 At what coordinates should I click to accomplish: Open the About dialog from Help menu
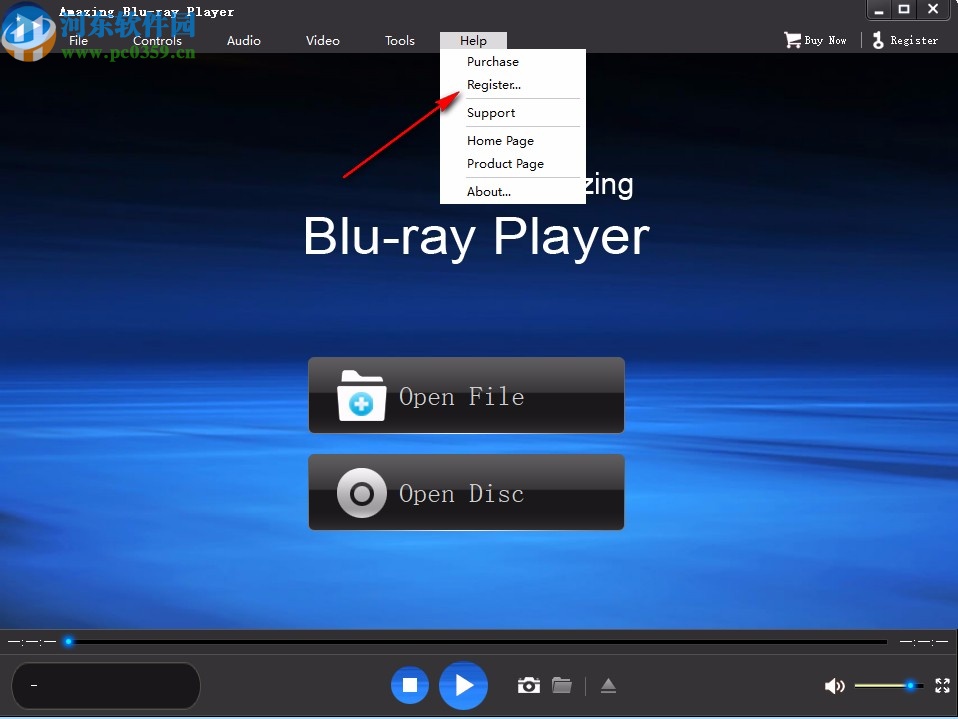488,191
